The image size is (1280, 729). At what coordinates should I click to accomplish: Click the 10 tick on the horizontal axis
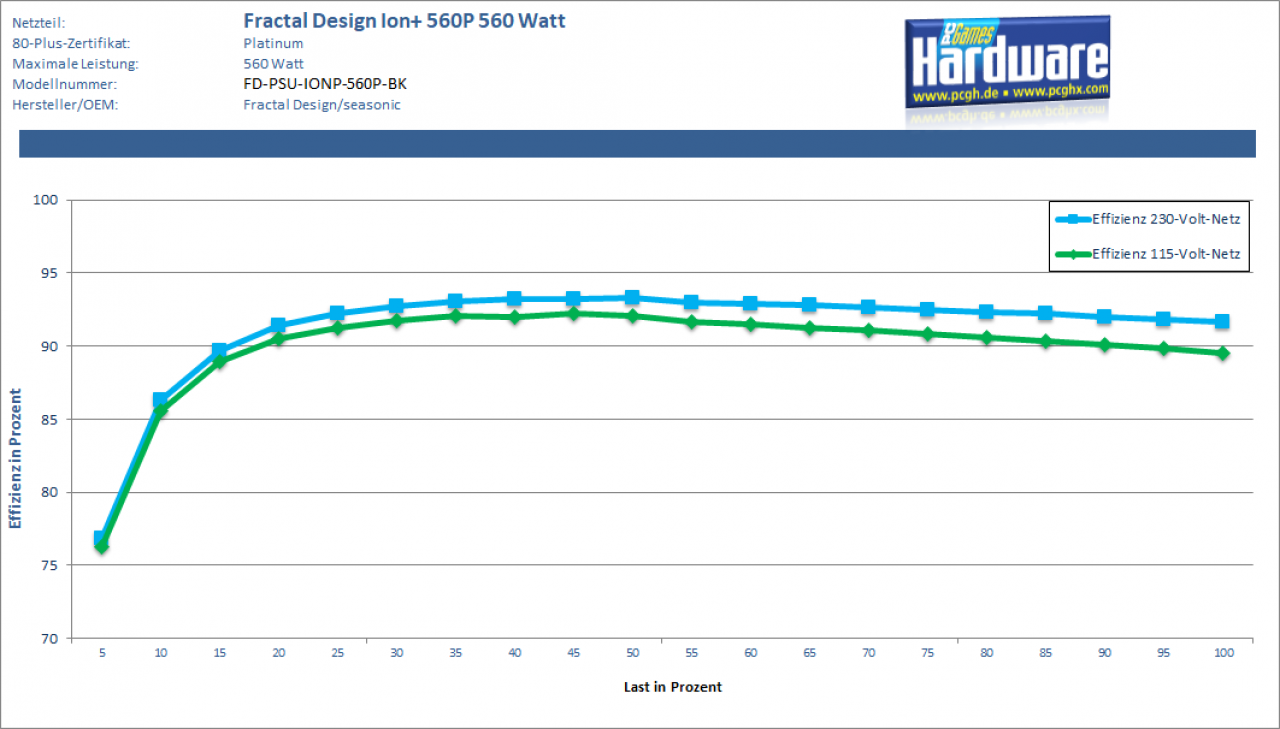click(x=161, y=653)
